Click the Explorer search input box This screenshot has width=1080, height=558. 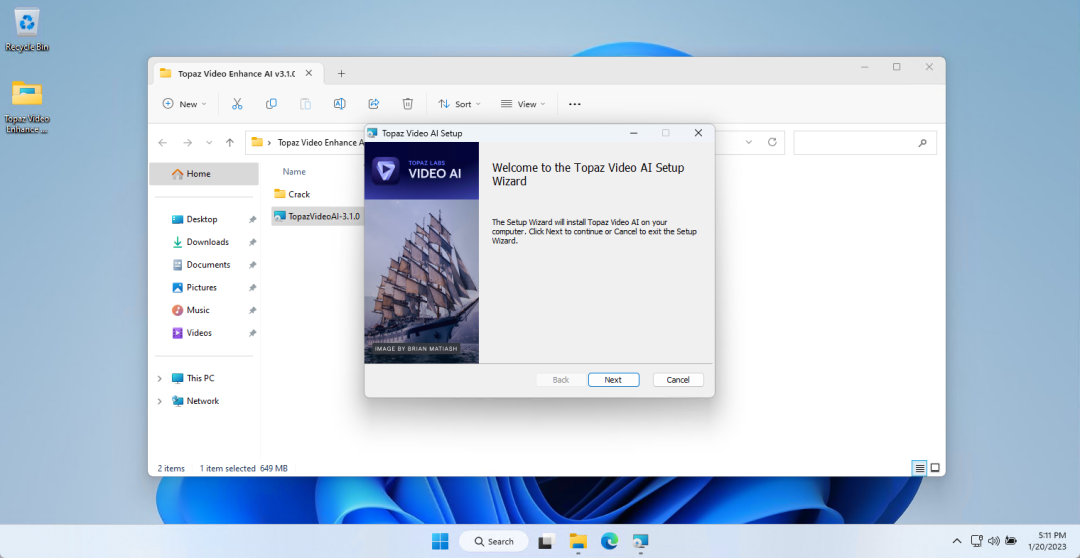click(x=865, y=143)
